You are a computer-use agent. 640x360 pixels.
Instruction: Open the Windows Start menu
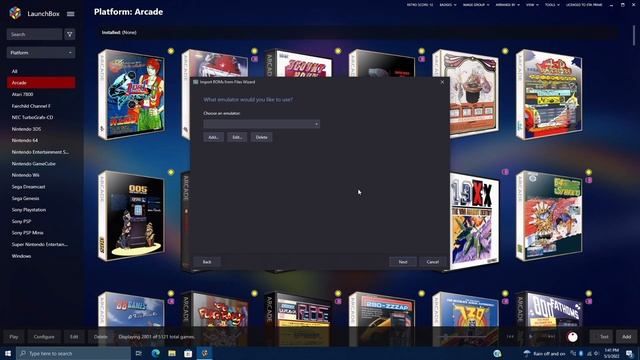[8, 353]
